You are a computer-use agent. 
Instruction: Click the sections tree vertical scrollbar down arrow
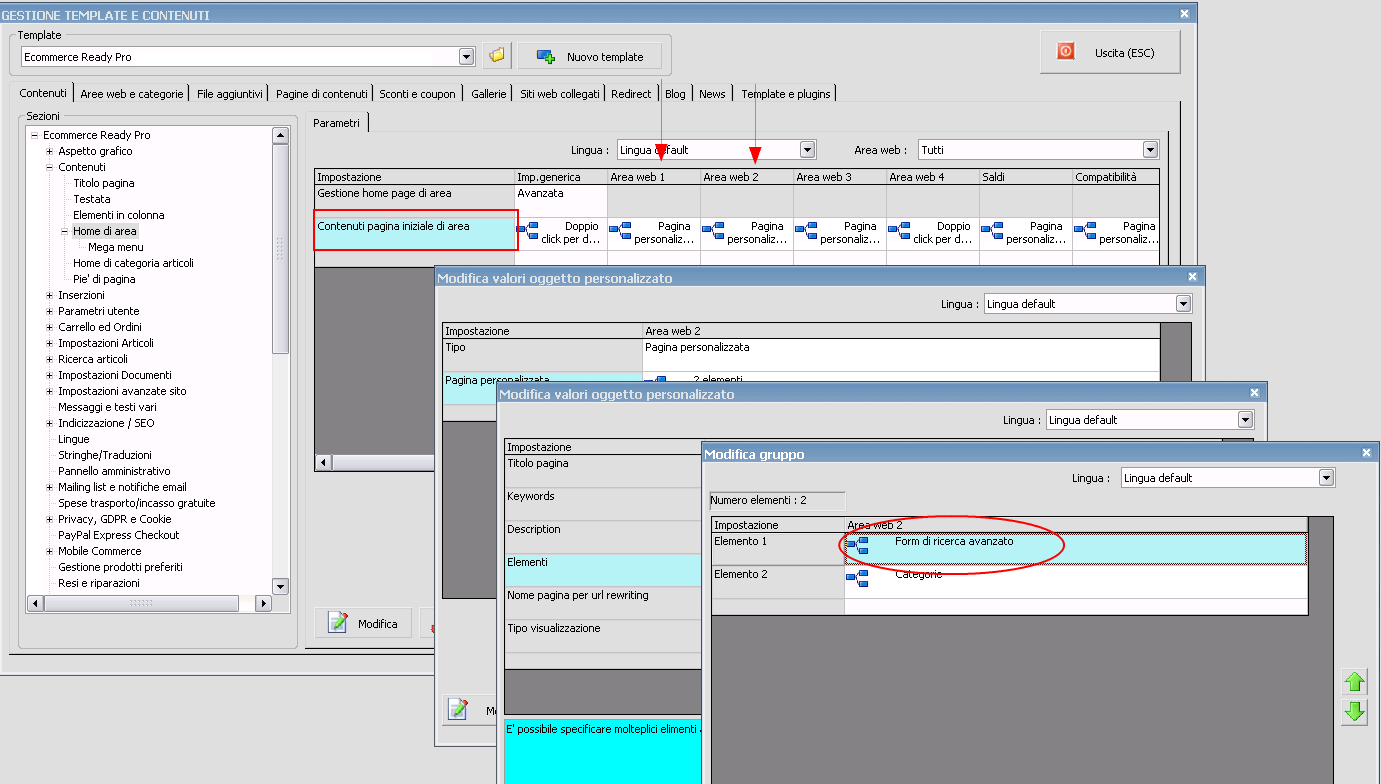tap(280, 586)
